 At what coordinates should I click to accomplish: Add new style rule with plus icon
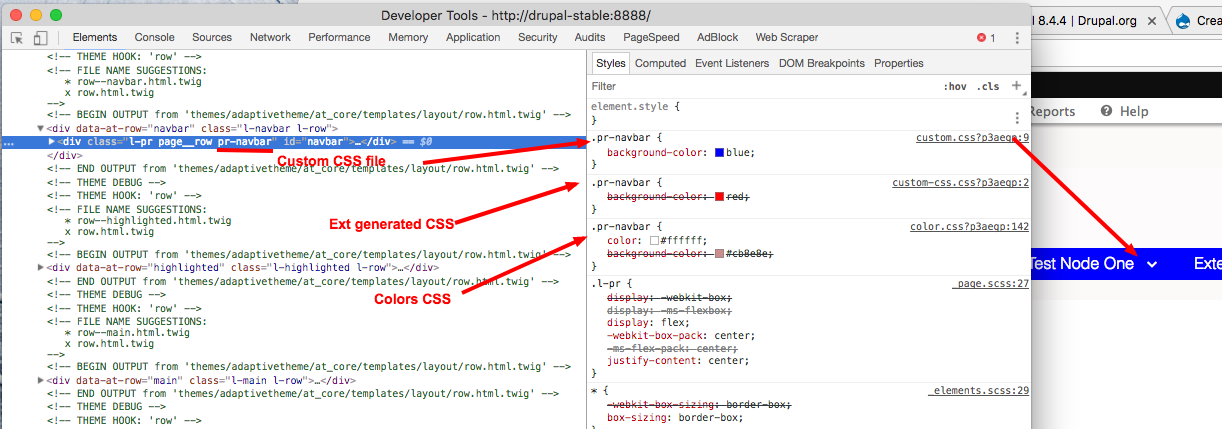tap(1017, 87)
